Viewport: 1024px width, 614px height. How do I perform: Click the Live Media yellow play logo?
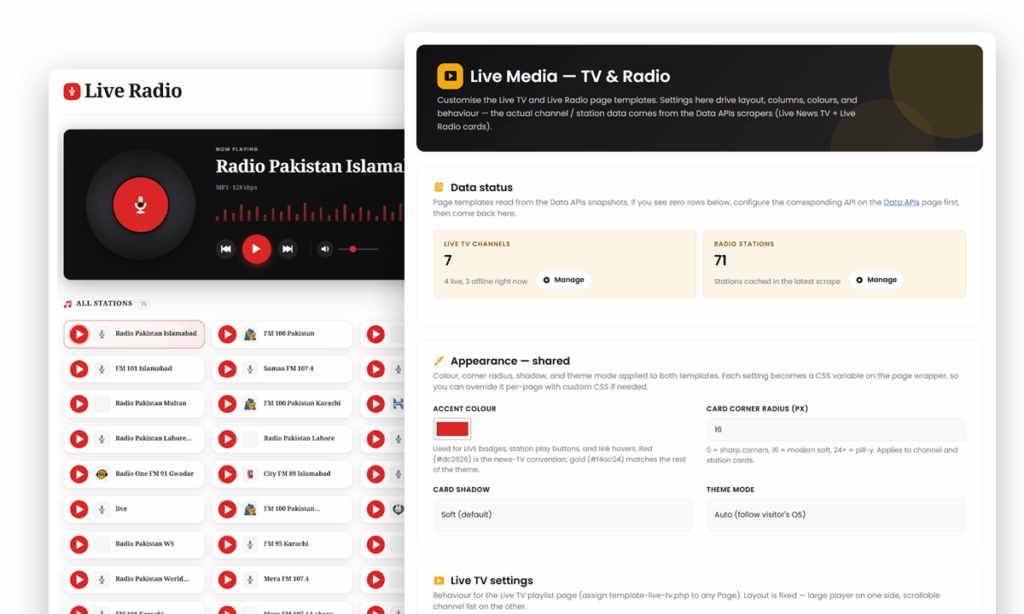coord(450,76)
